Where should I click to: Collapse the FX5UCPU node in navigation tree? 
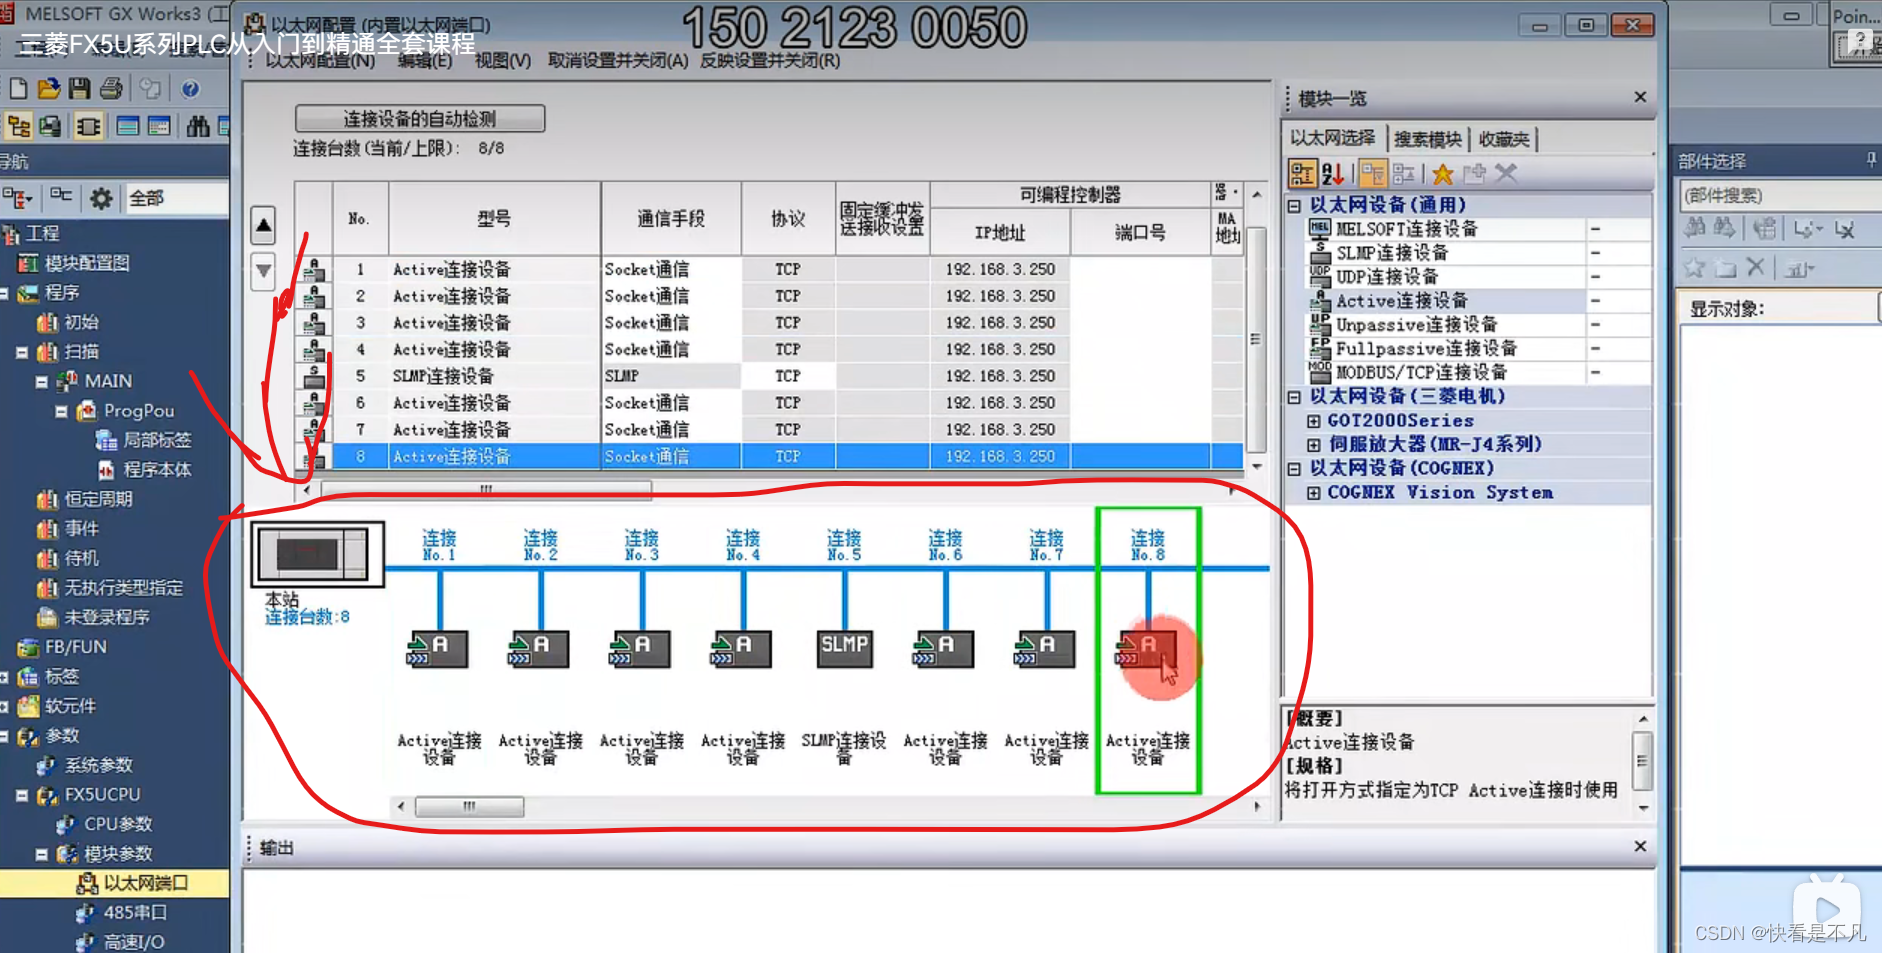pos(22,796)
